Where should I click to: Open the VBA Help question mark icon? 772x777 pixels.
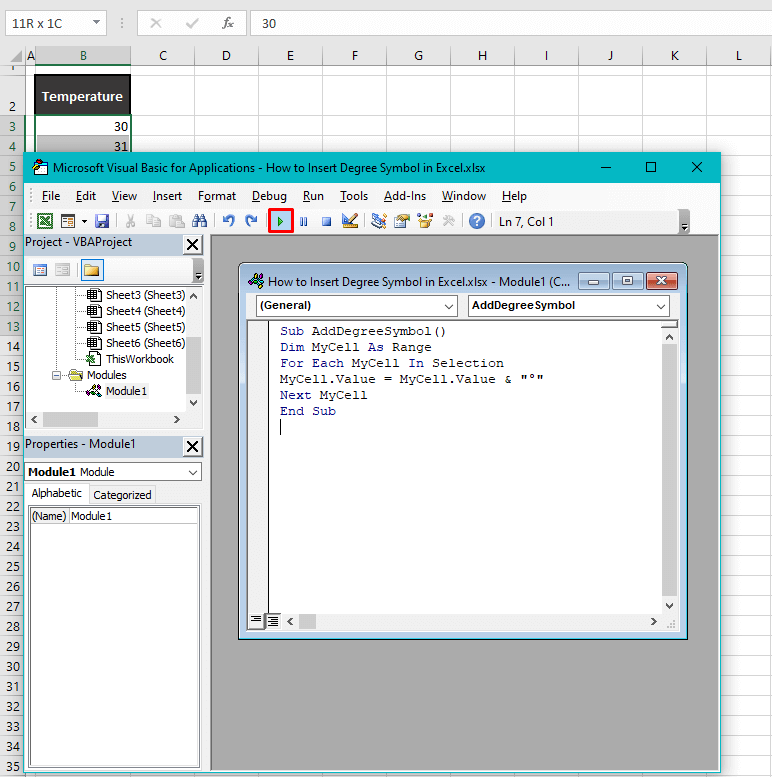tap(477, 221)
